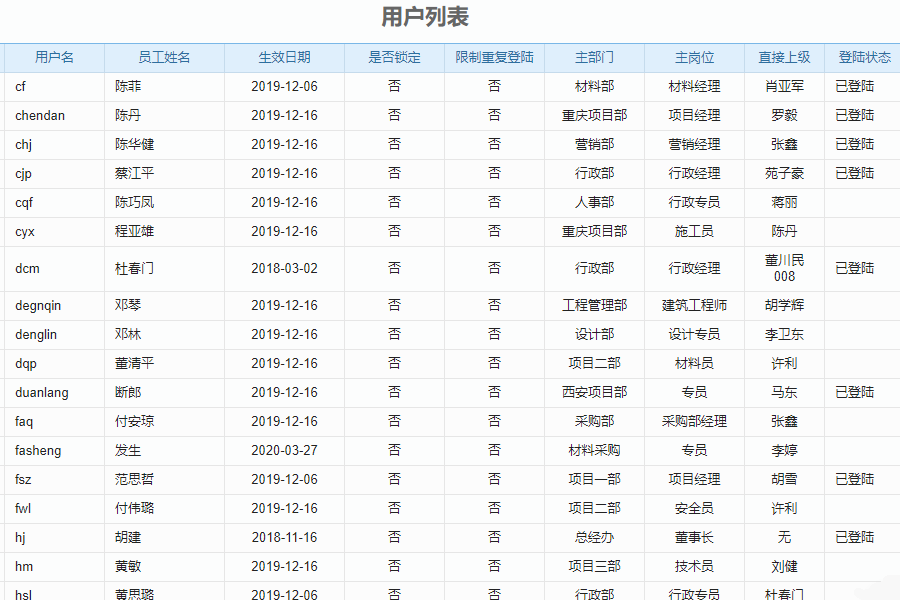
Task: Click employee name 程亚雄
Action: (134, 231)
